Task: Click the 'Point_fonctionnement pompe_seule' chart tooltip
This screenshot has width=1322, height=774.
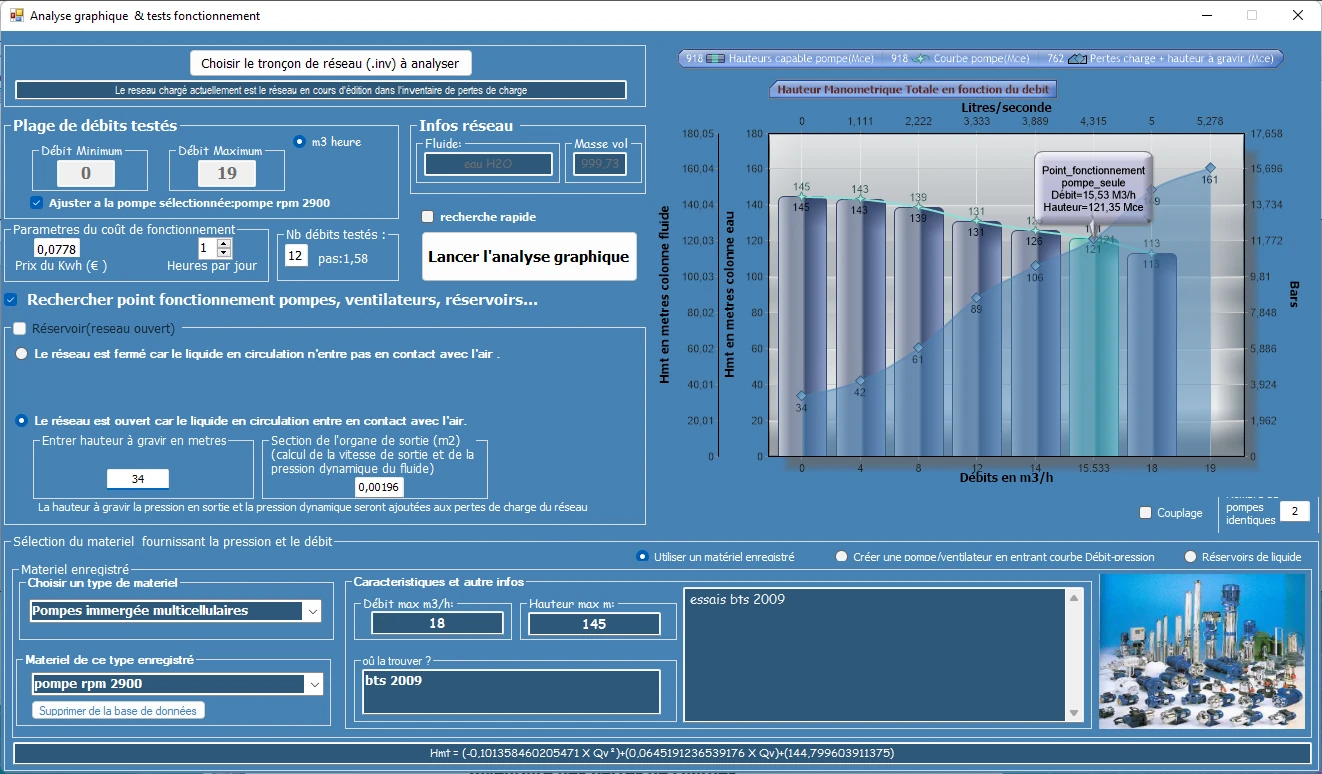Action: point(1093,189)
